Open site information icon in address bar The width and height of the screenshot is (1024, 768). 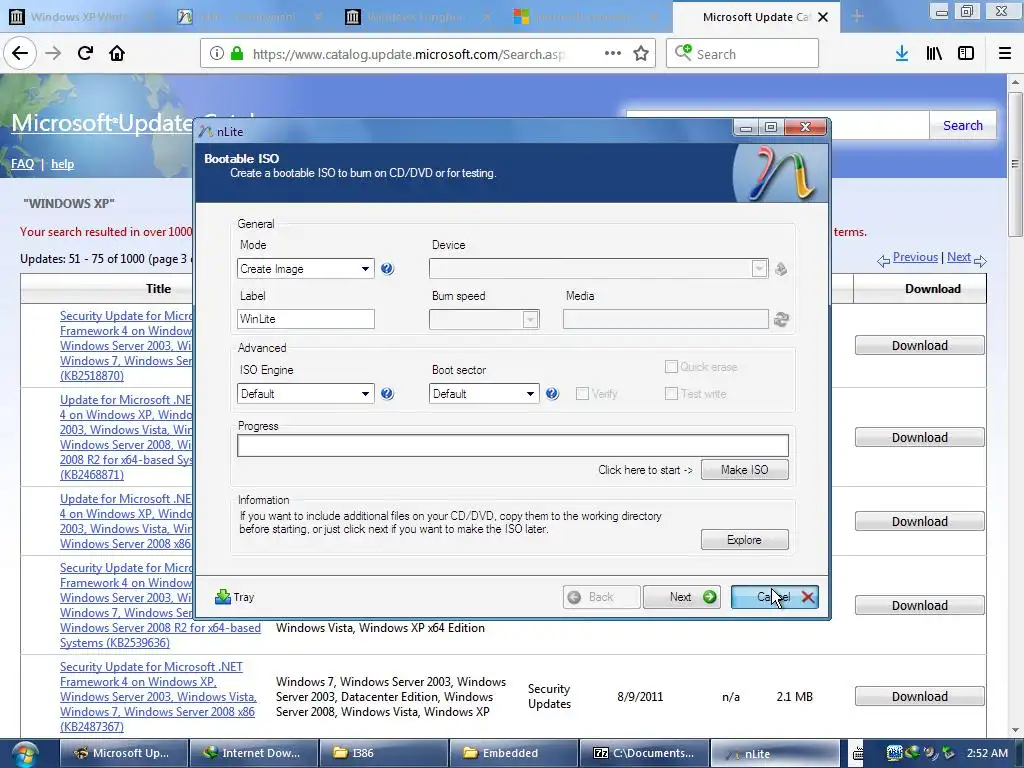pyautogui.click(x=217, y=54)
